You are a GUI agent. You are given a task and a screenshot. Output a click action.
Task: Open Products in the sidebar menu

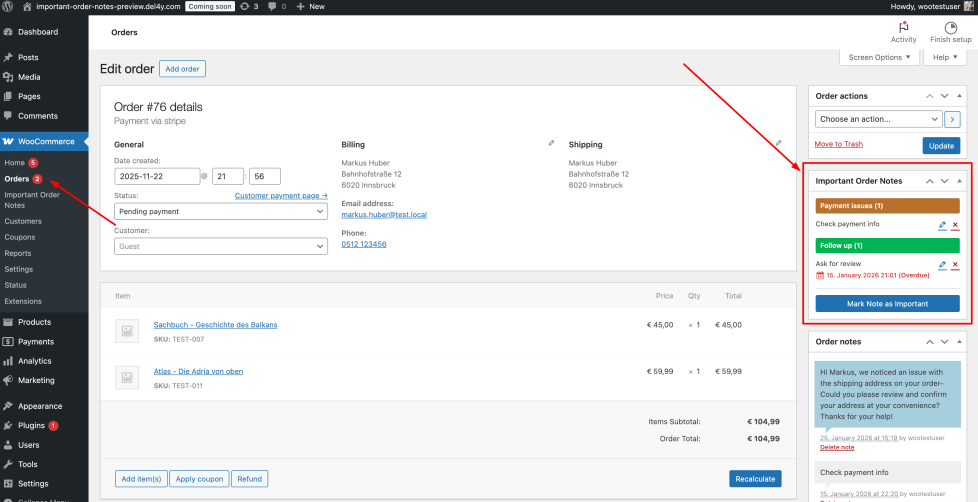coord(34,322)
